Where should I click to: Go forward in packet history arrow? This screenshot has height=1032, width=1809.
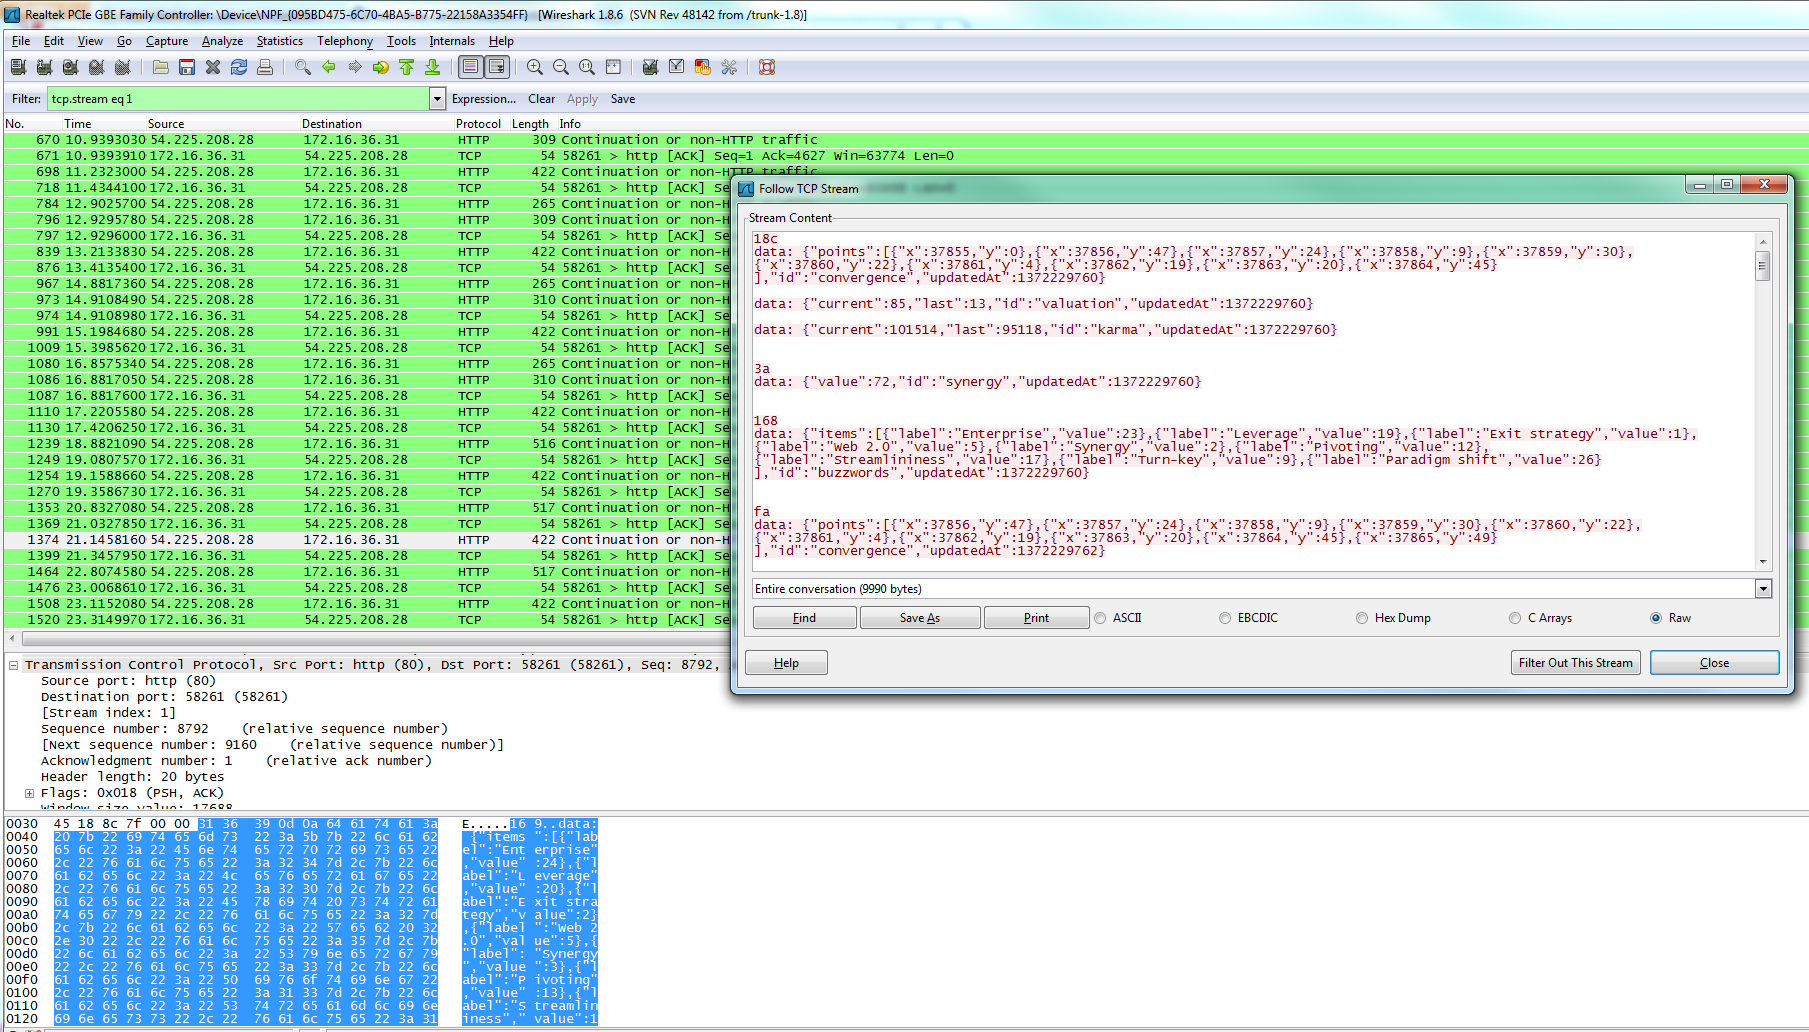pos(355,67)
